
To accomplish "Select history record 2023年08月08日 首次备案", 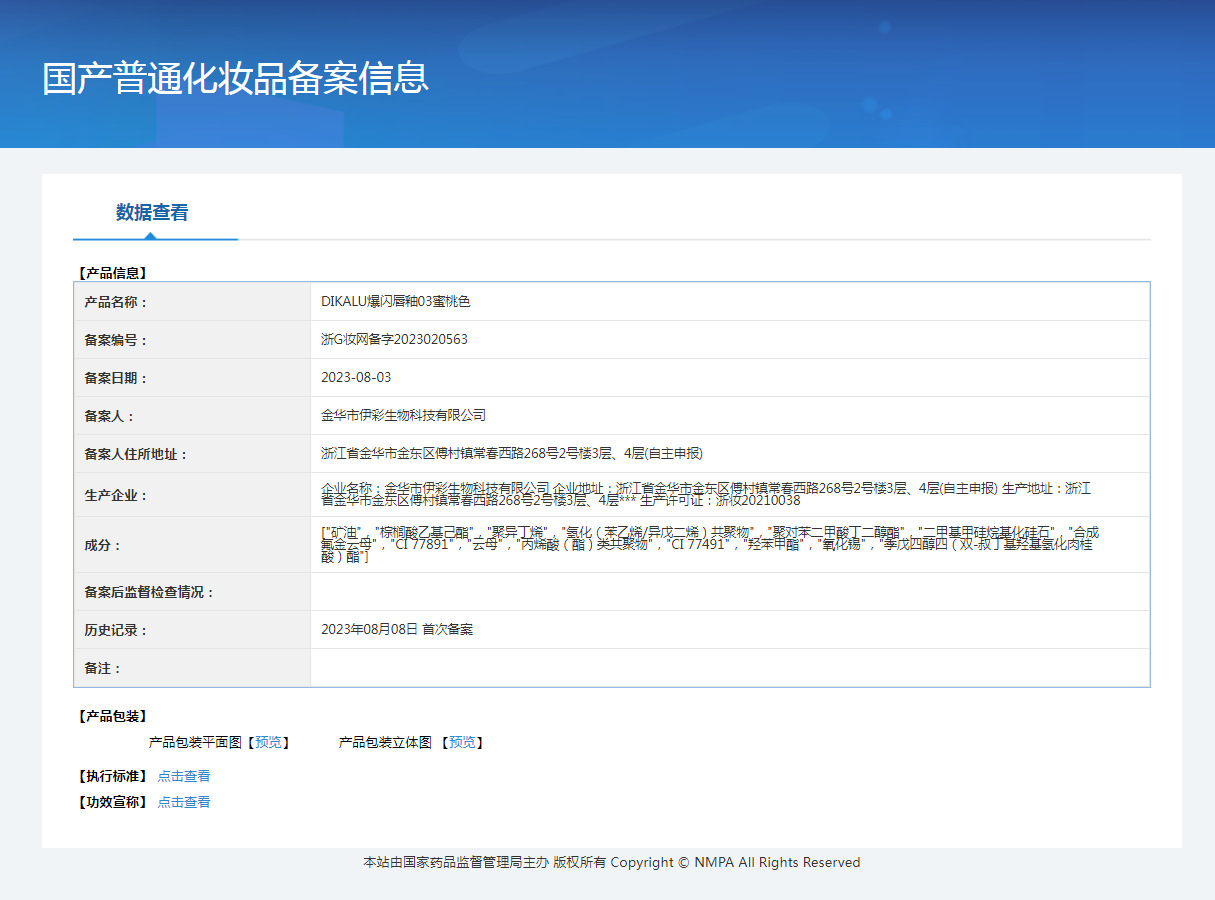I will point(397,629).
